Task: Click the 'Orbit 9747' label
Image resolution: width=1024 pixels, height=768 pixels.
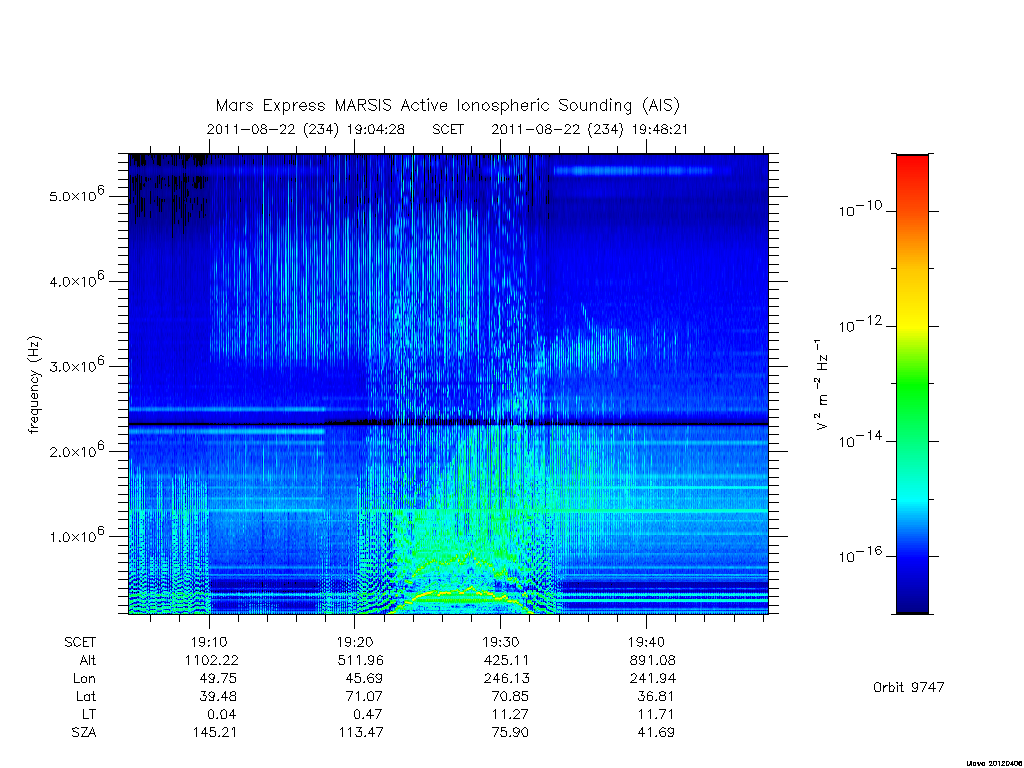Action: pyautogui.click(x=908, y=687)
